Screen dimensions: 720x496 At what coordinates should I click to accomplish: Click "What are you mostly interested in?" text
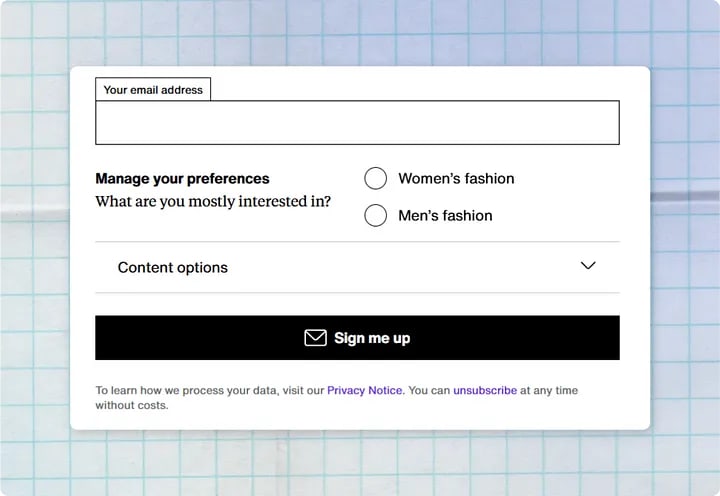point(213,201)
